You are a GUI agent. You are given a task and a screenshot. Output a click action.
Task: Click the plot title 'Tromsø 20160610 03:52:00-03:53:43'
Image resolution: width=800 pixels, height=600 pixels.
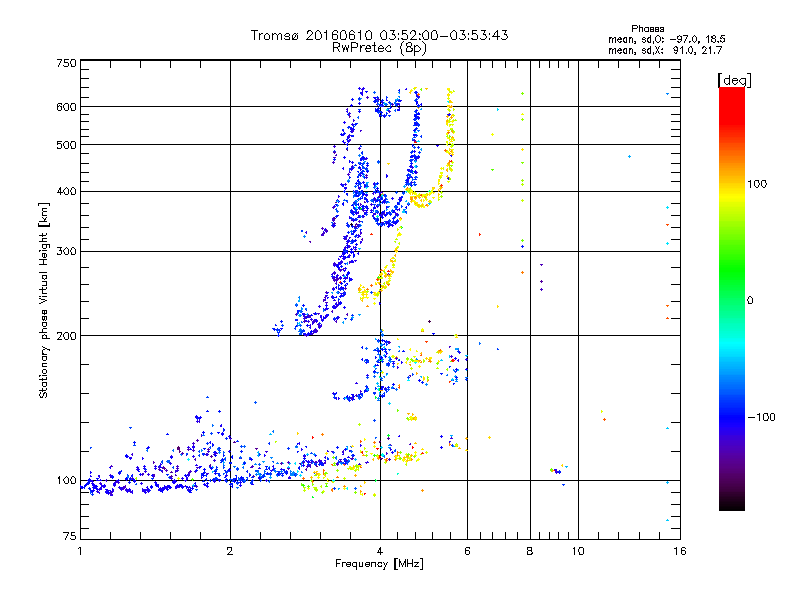click(x=379, y=35)
